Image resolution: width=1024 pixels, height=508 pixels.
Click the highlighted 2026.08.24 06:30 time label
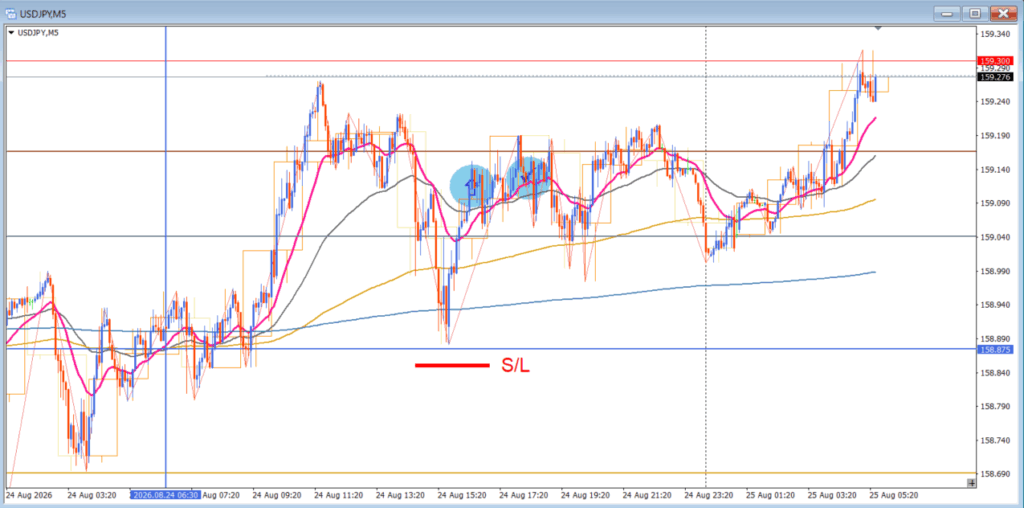(x=165, y=495)
